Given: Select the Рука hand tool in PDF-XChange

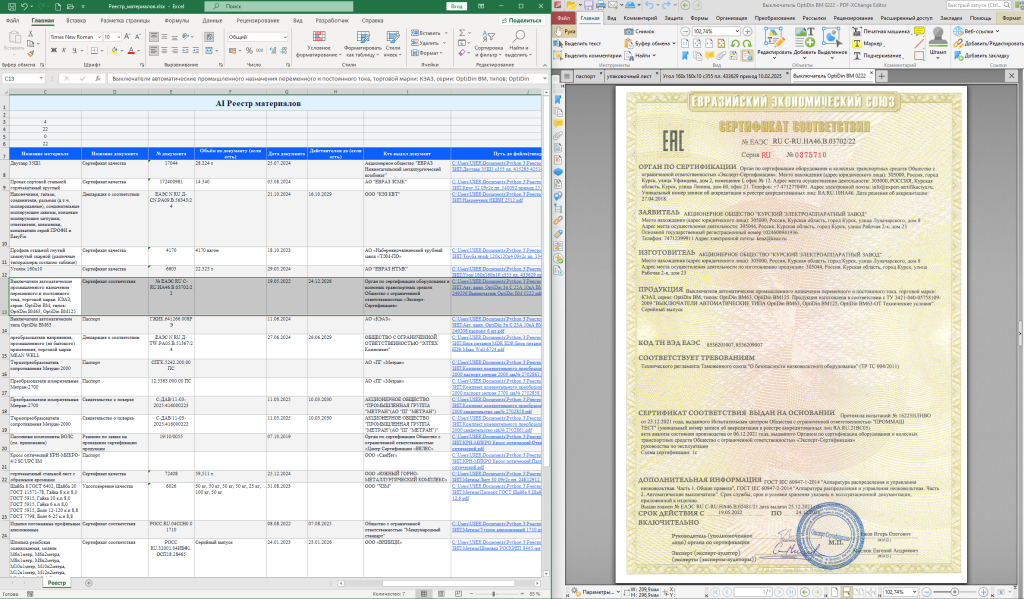Looking at the screenshot, I should pos(566,31).
